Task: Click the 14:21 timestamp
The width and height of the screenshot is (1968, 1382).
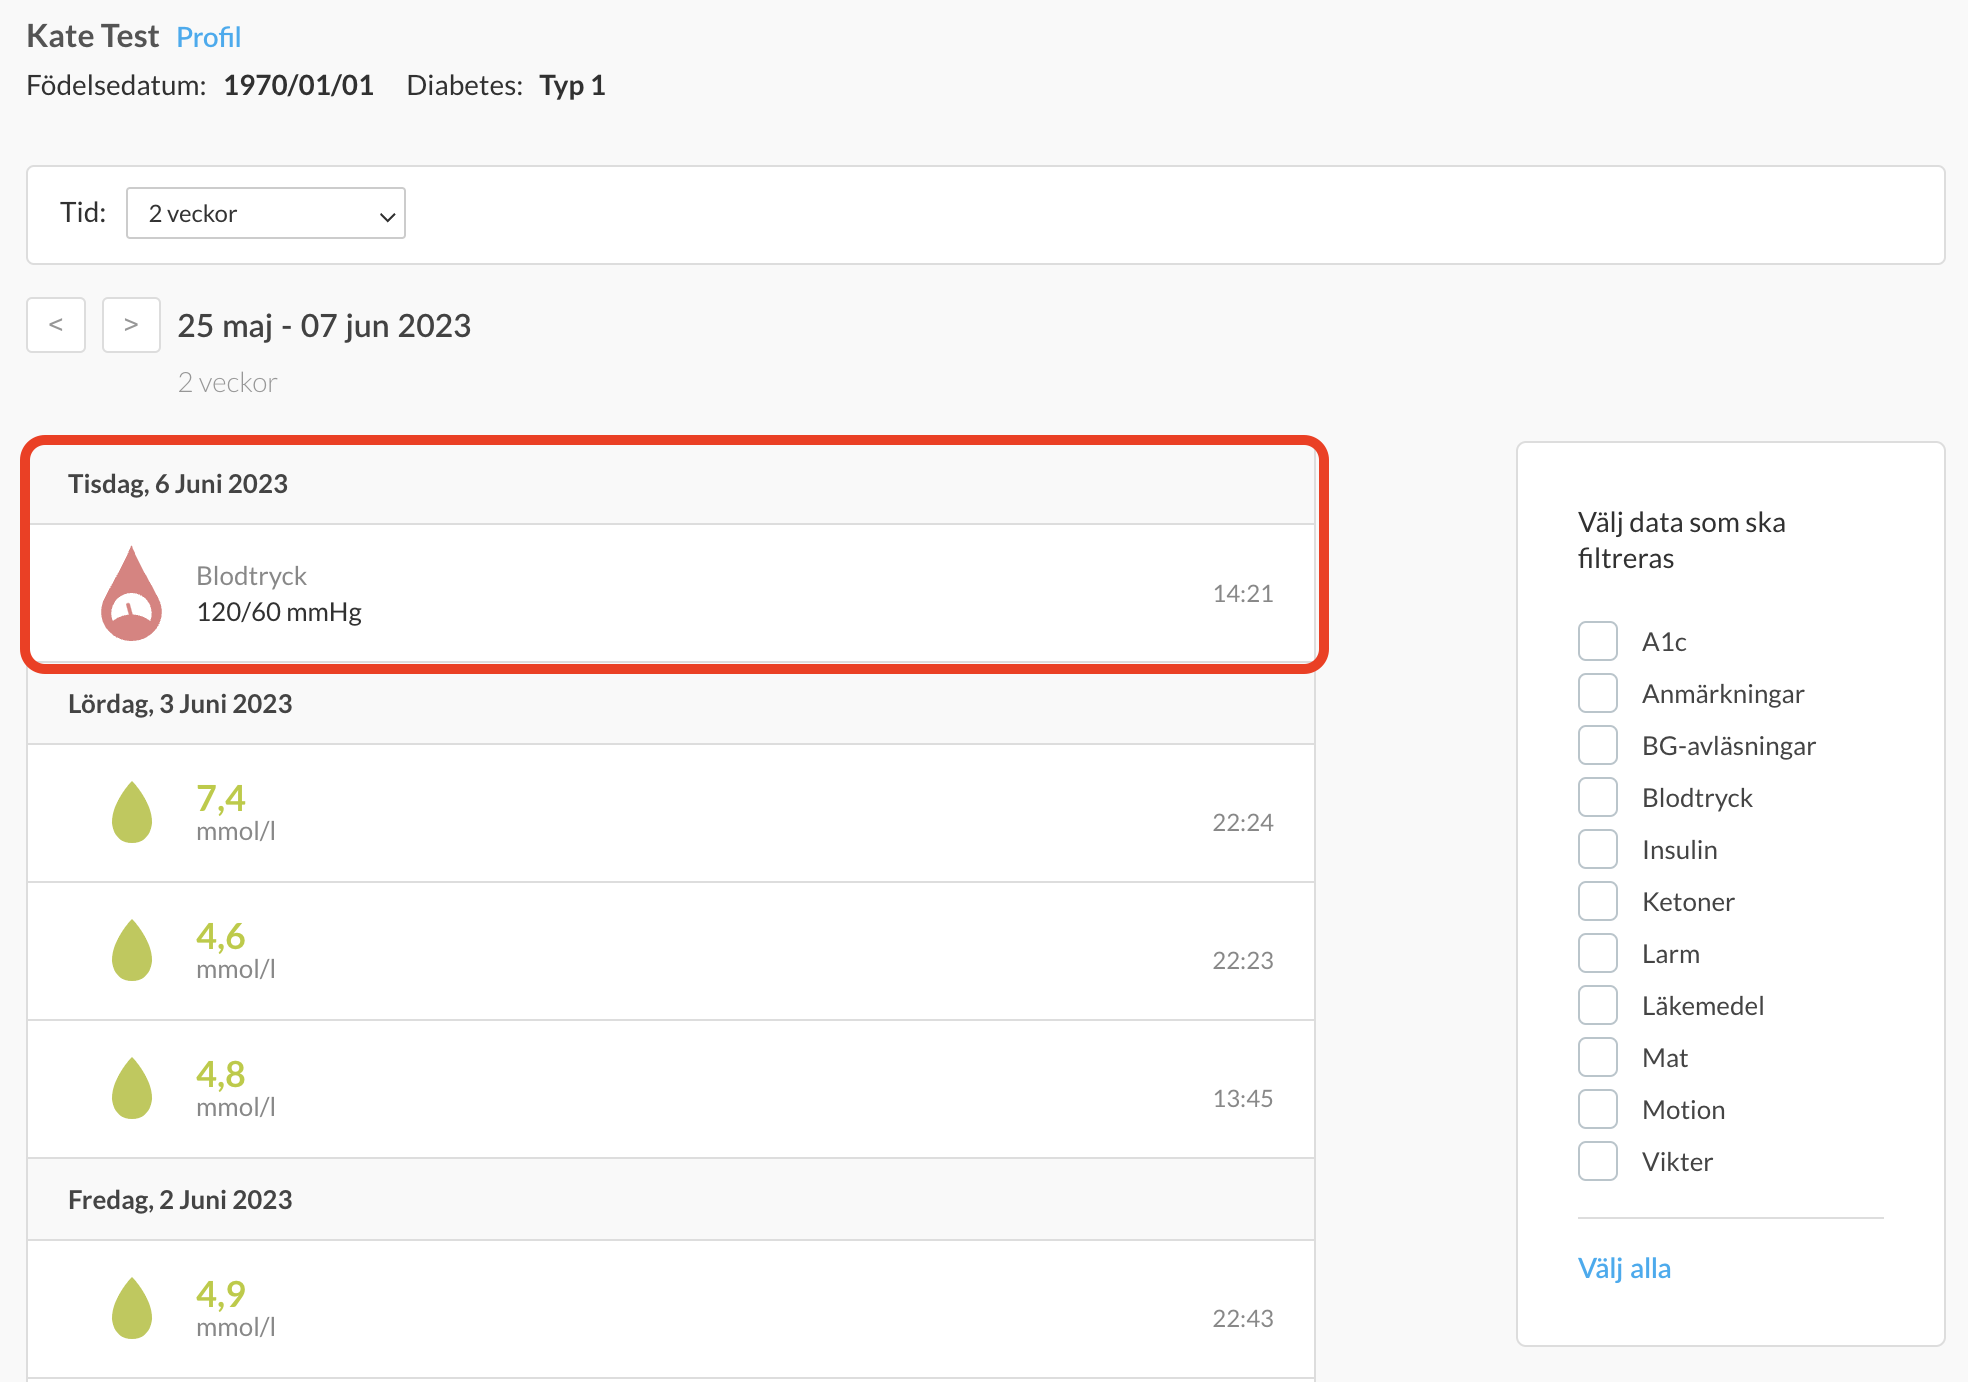Action: [1243, 594]
